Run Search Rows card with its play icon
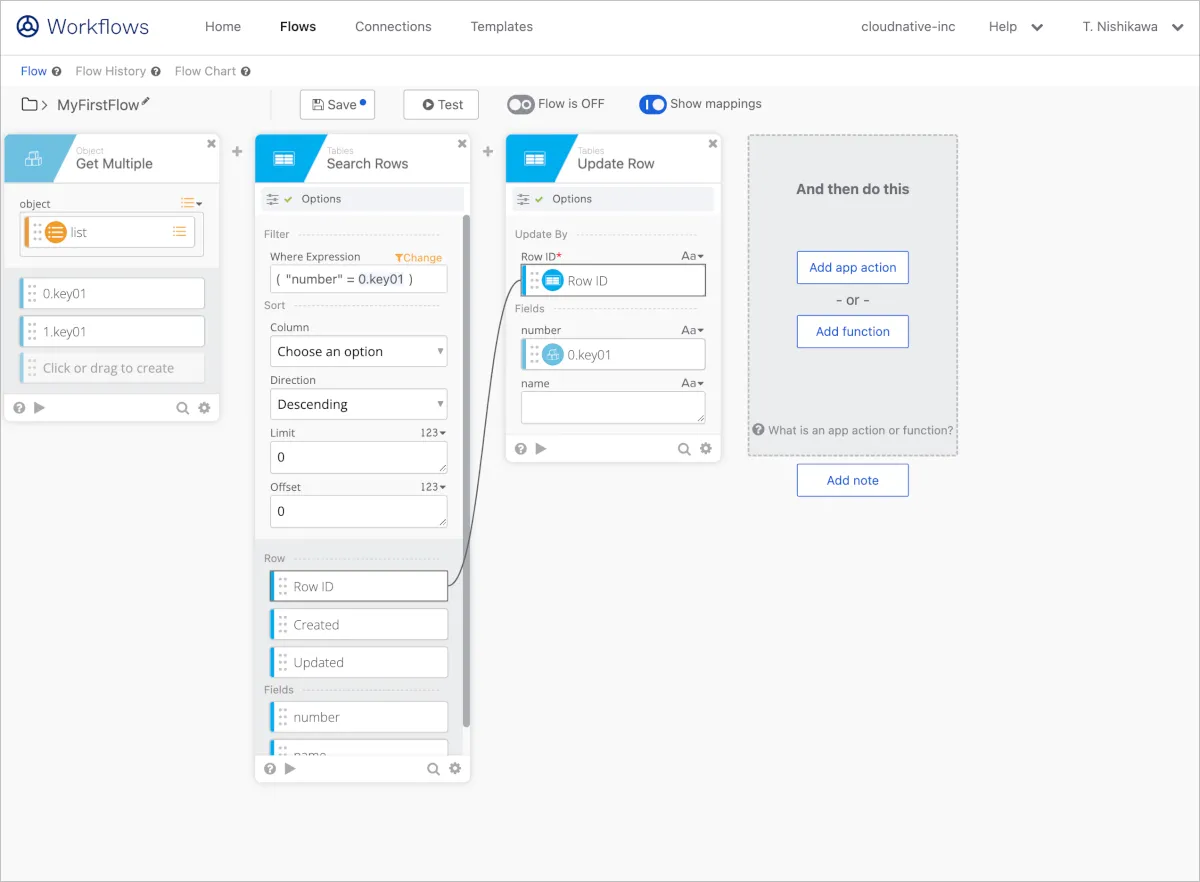1200x882 pixels. [x=291, y=768]
